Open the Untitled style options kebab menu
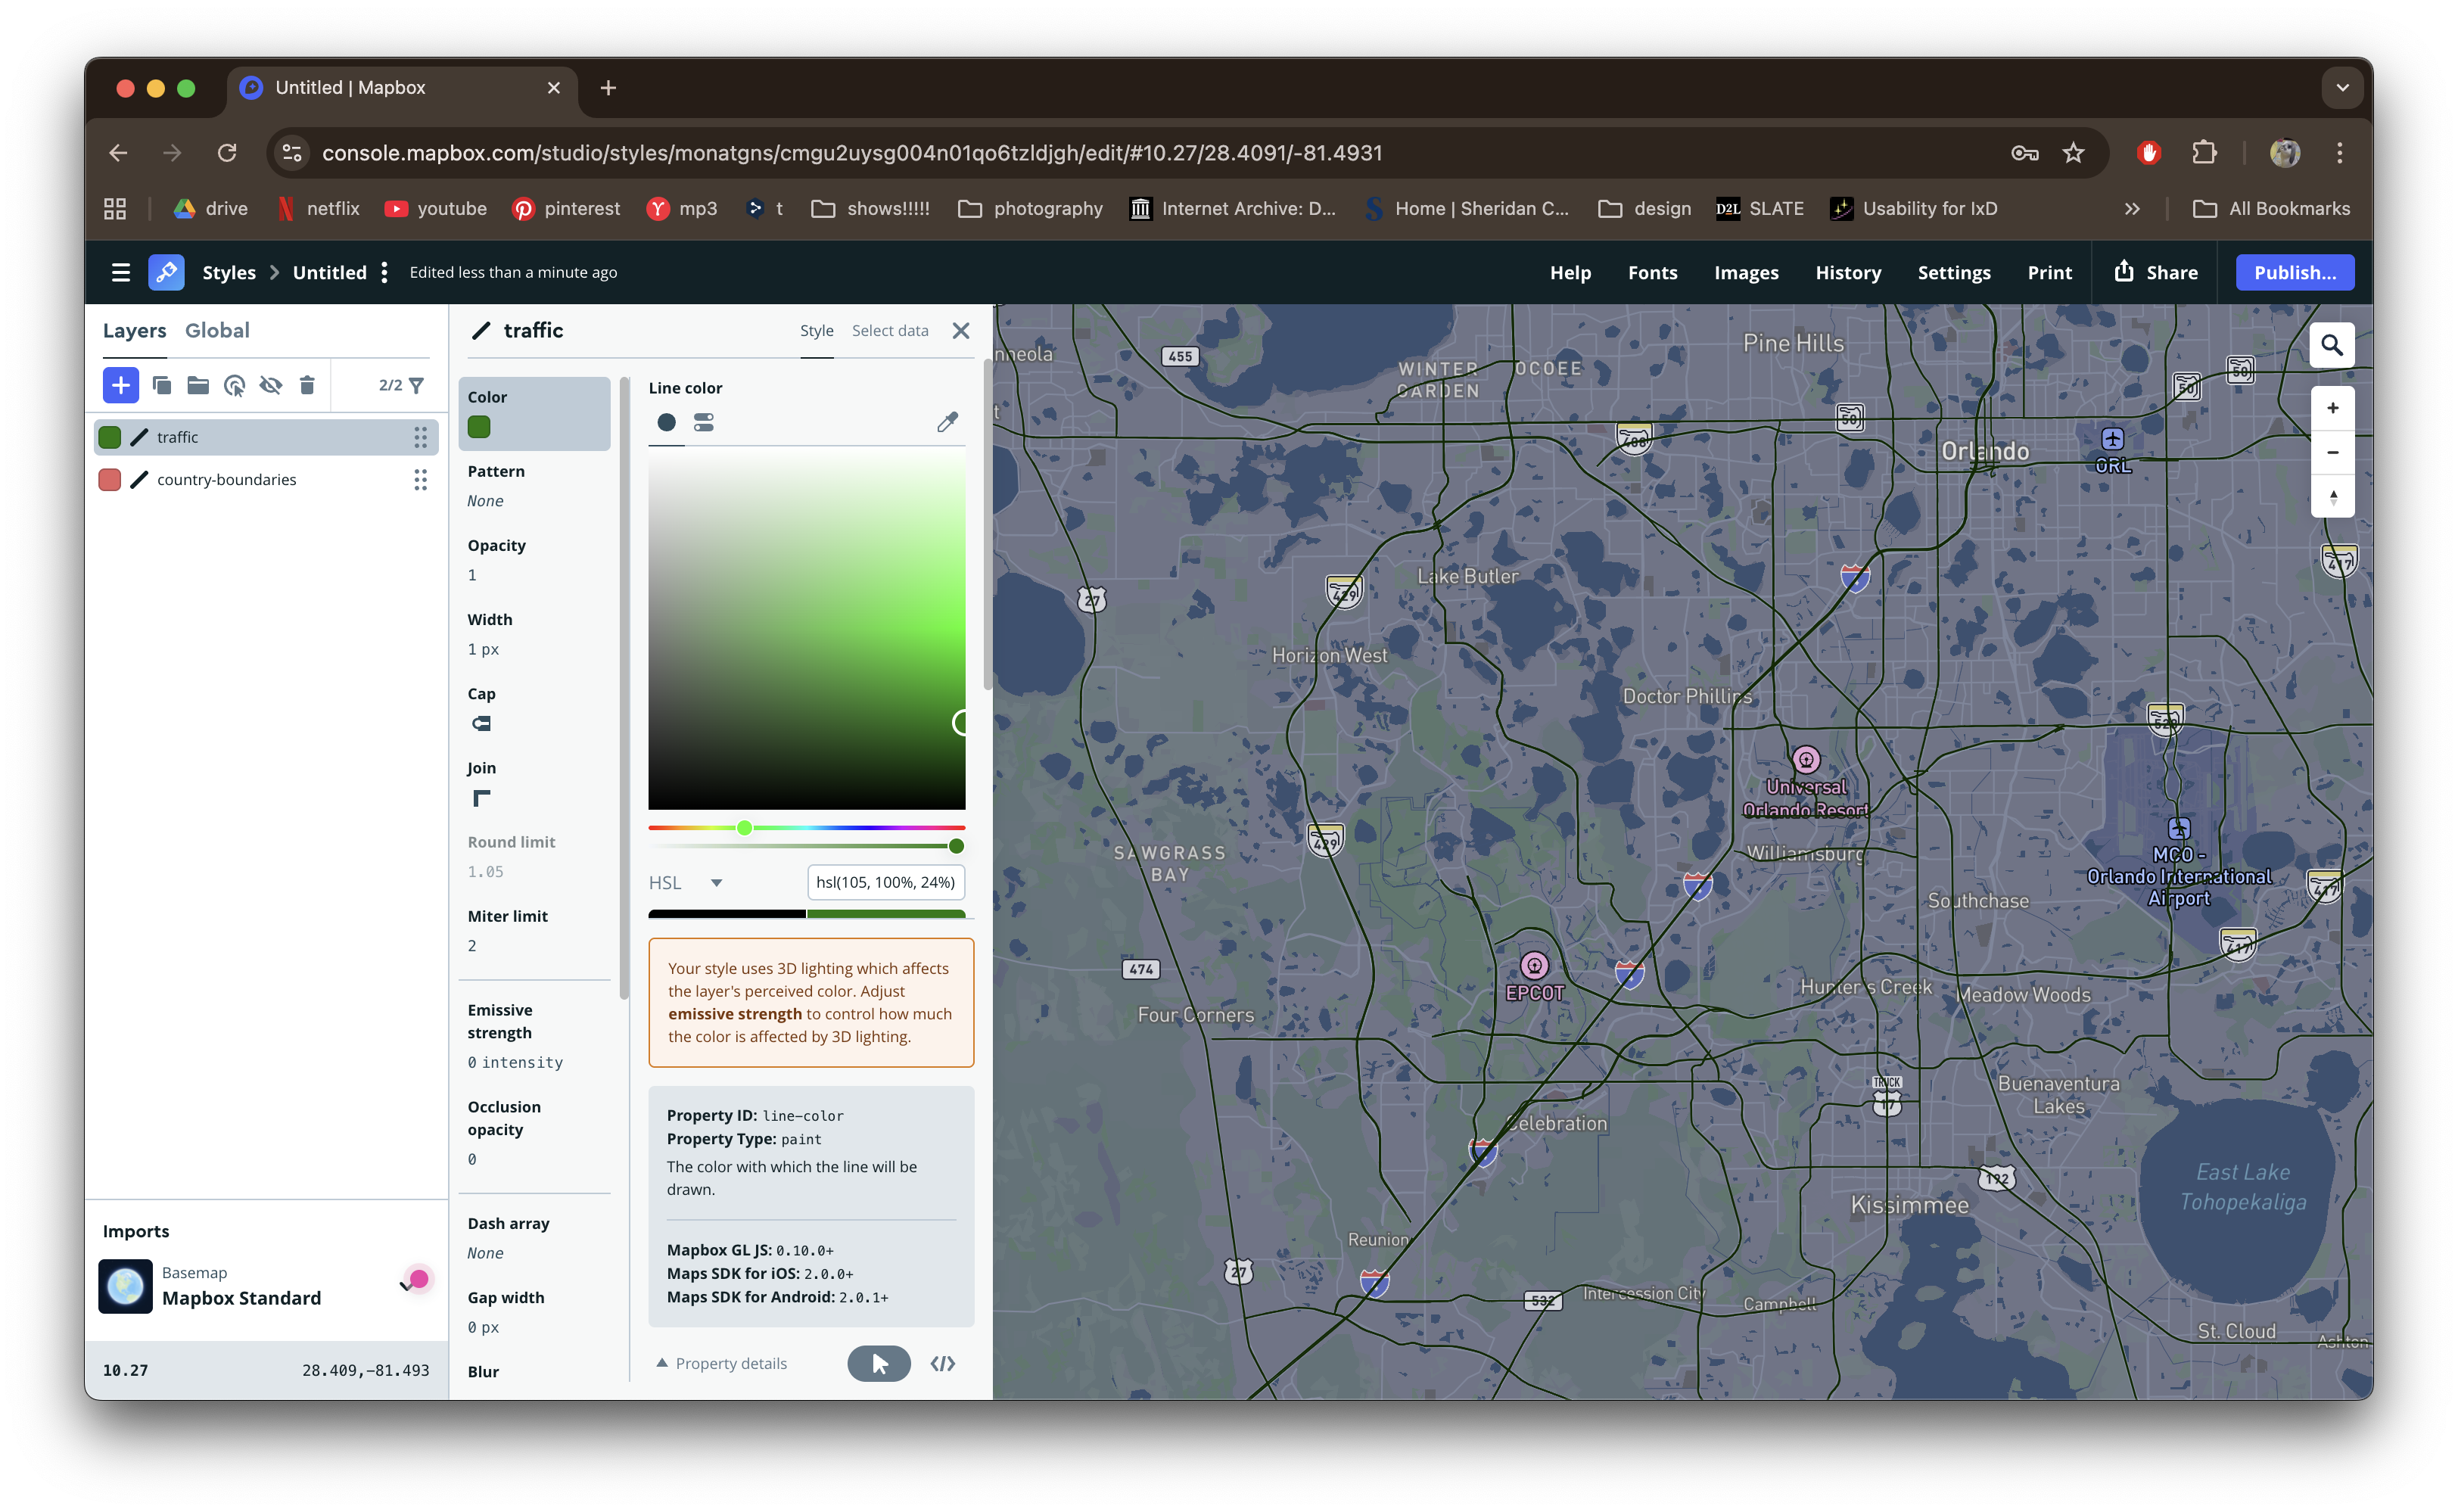This screenshot has height=1512, width=2458. pos(384,271)
